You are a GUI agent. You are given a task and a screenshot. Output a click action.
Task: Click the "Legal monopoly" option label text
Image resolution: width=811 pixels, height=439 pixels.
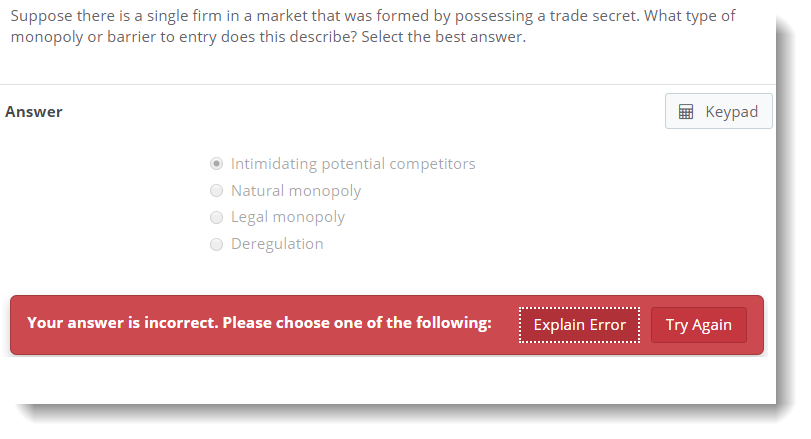click(x=288, y=217)
